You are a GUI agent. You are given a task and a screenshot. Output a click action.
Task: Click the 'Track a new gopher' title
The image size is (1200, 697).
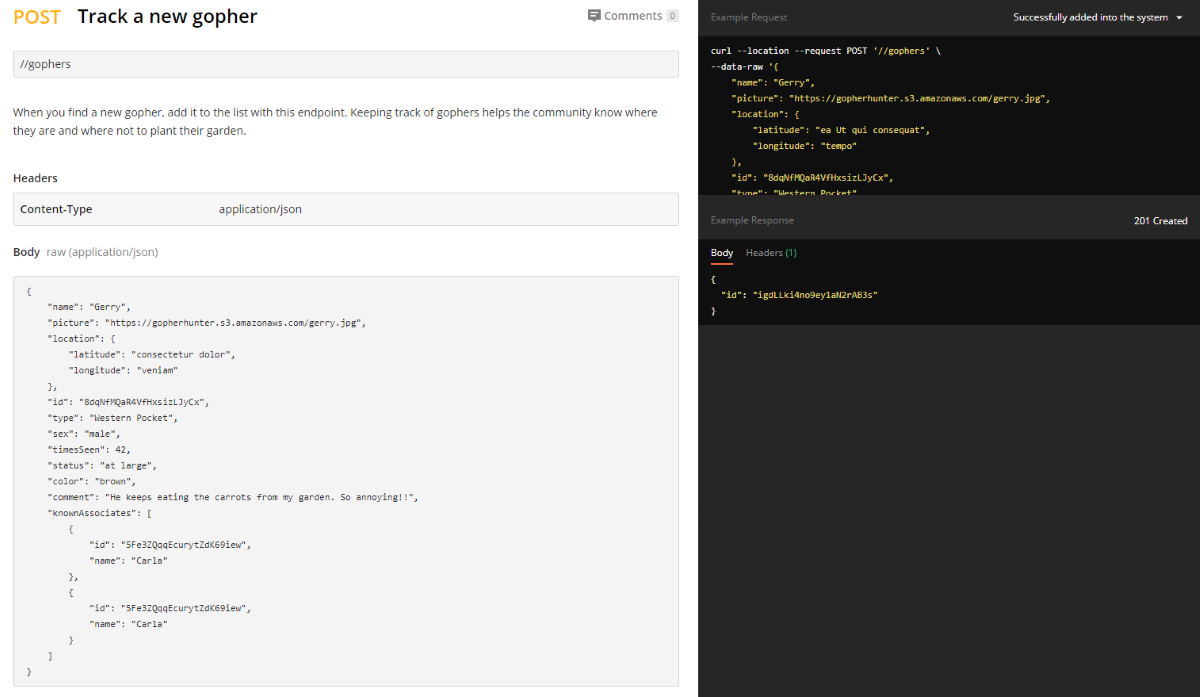(167, 17)
